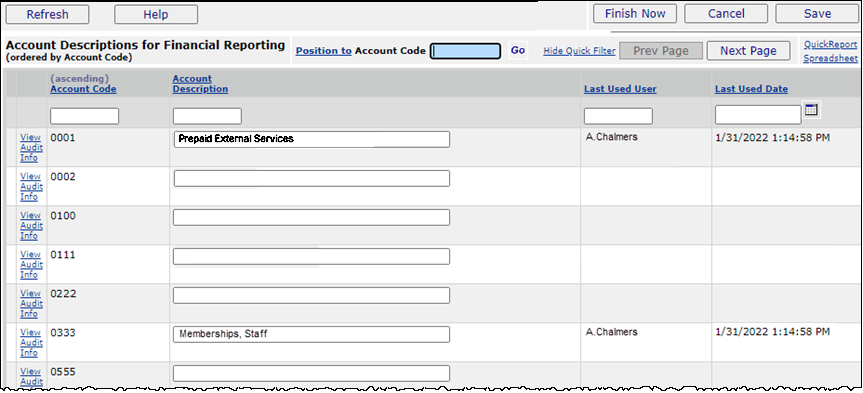Screen dimensions: 863x393
Task: View Audit Info for account 0555
Action: [30, 376]
